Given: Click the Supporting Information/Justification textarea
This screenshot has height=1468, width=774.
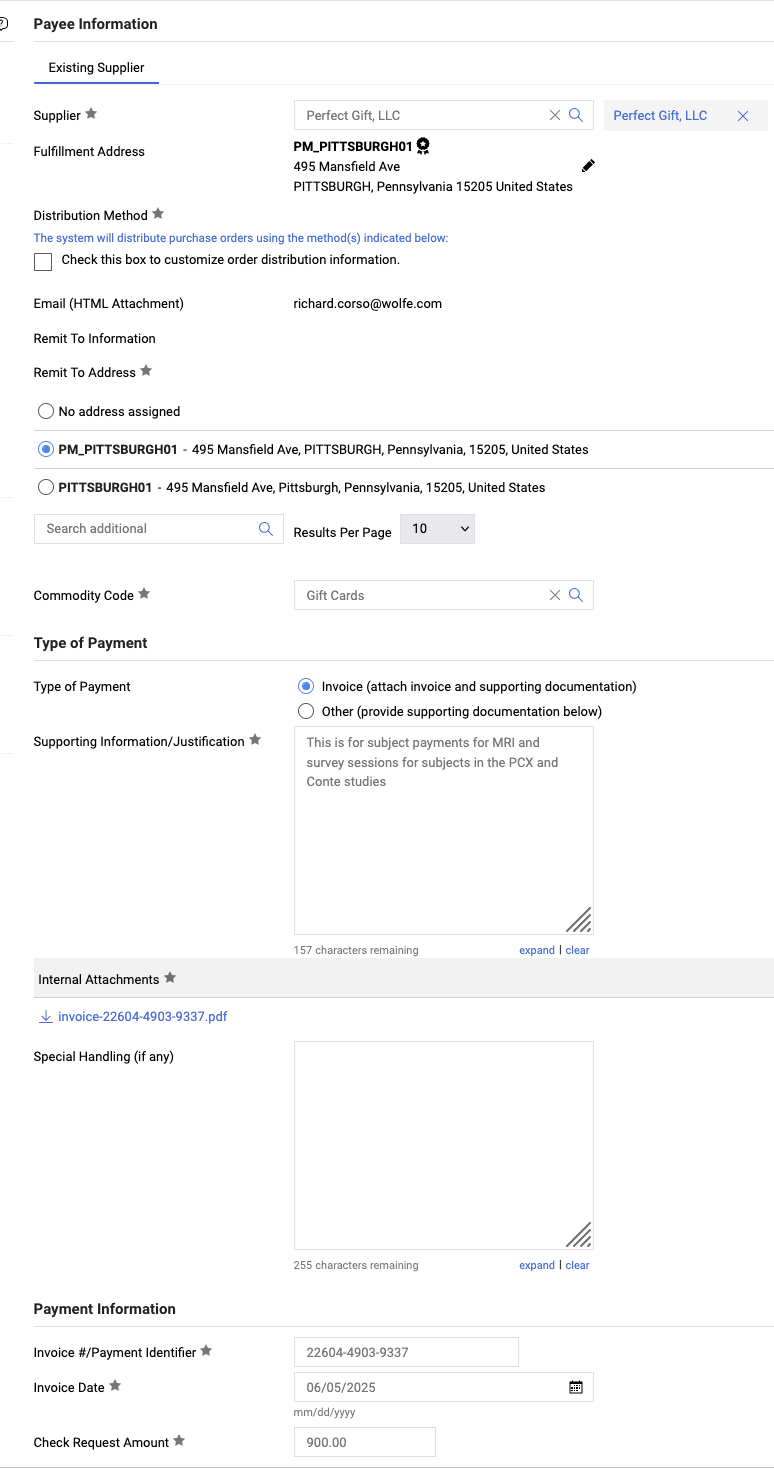Looking at the screenshot, I should point(443,830).
